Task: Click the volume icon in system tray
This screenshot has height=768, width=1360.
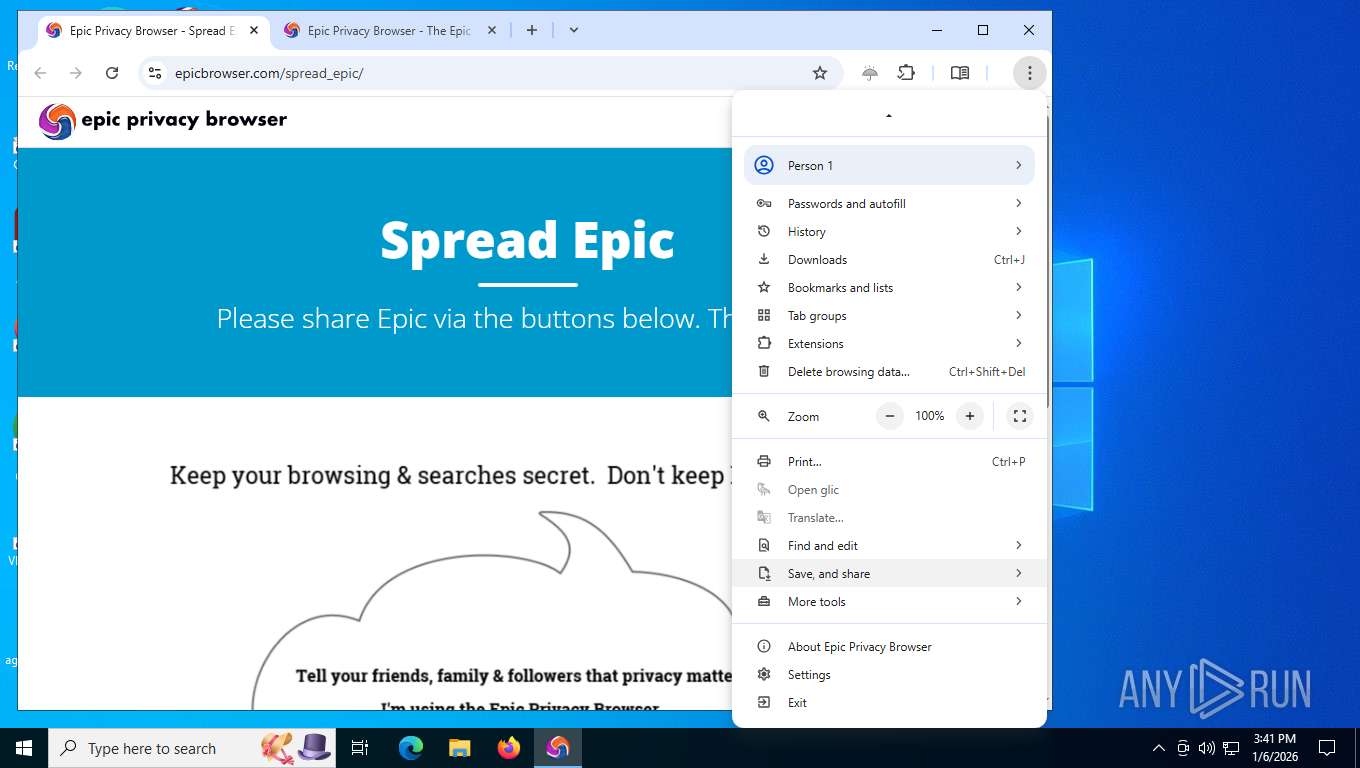Action: tap(1207, 748)
